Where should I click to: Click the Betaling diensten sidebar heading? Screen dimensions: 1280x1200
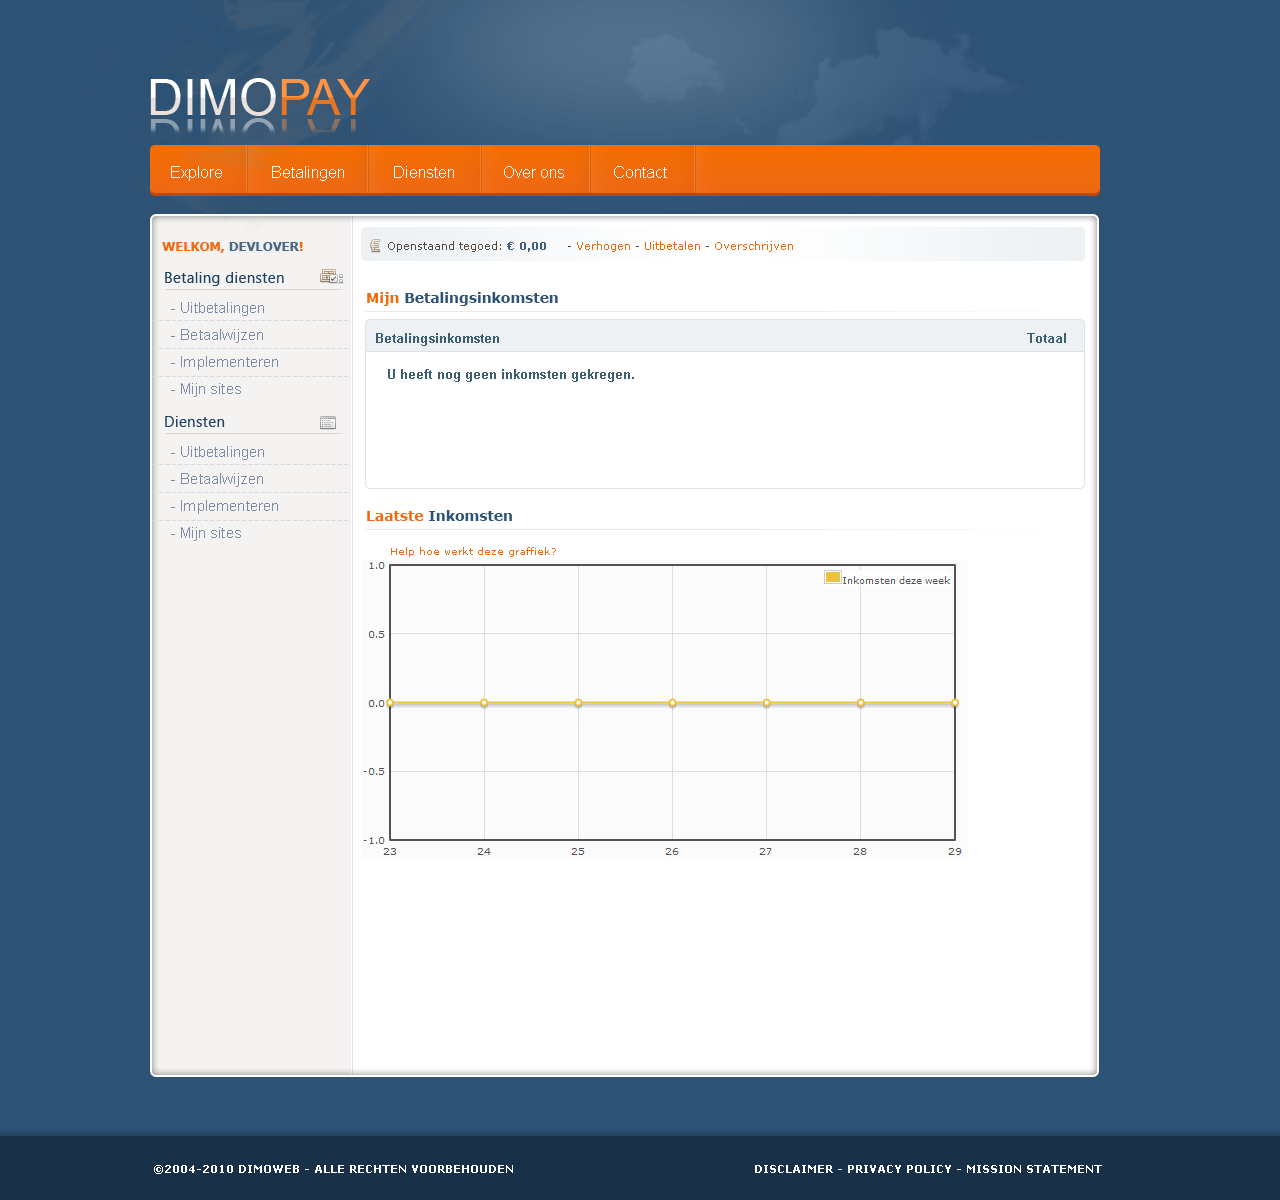point(224,278)
